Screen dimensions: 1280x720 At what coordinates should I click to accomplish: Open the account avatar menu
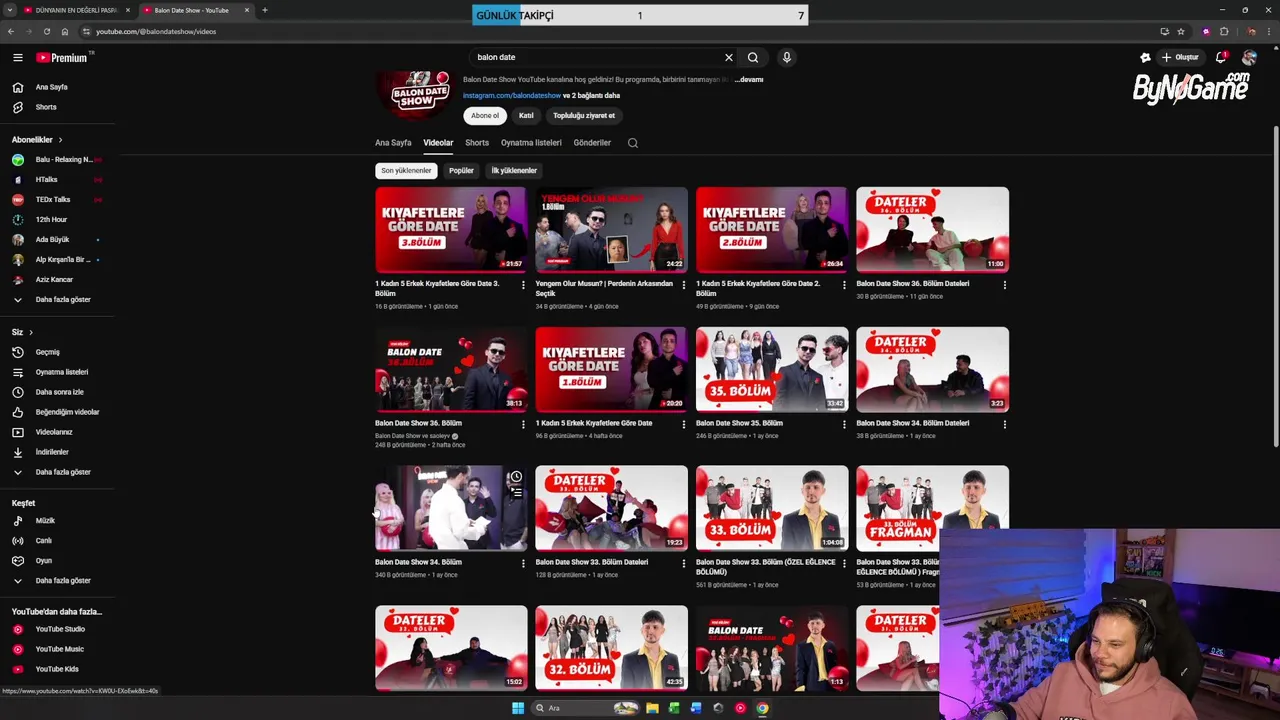coord(1249,57)
